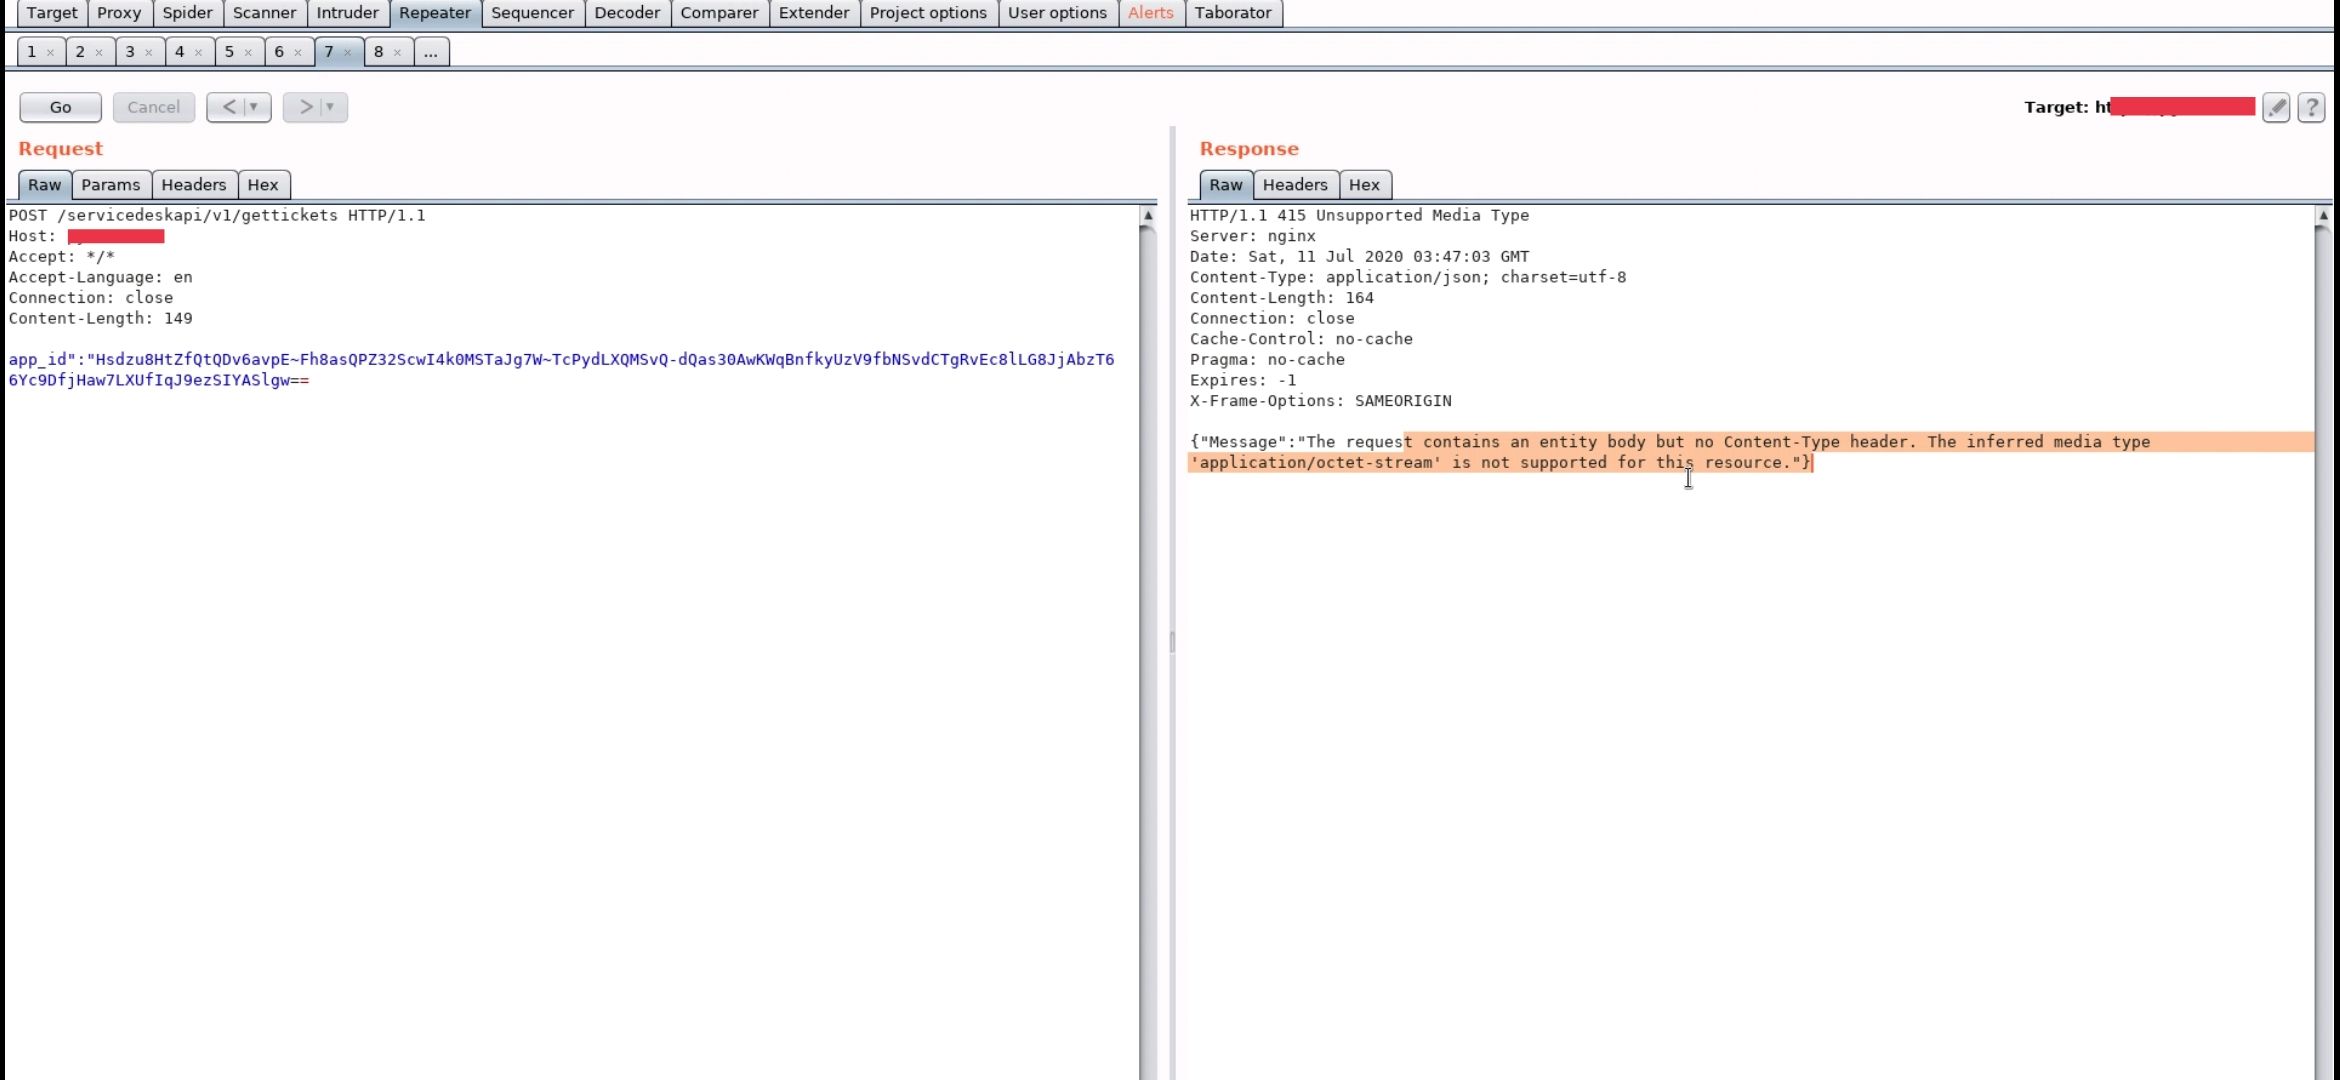Click the back history arrow
Screen dimensions: 2340x1080
229,107
